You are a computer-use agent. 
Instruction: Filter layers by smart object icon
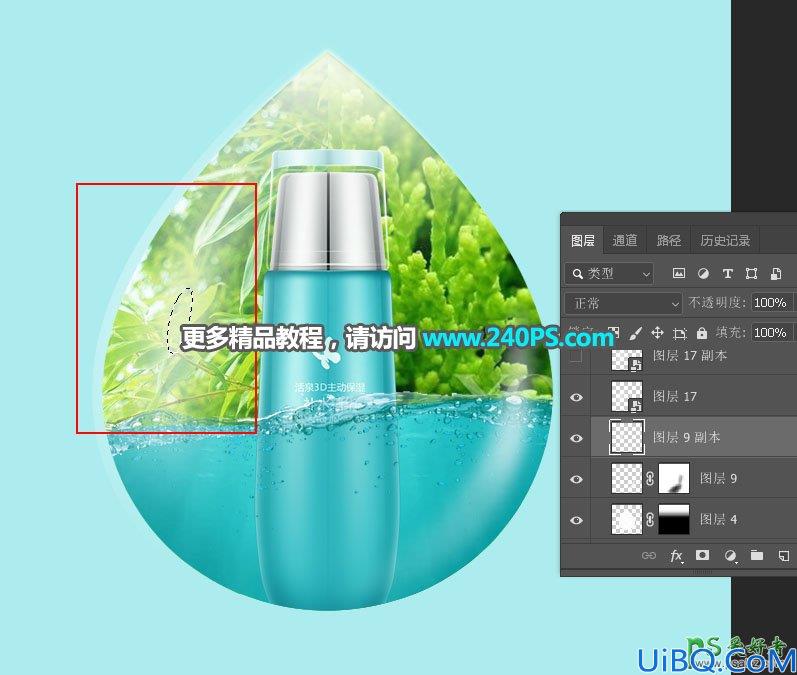[x=776, y=273]
